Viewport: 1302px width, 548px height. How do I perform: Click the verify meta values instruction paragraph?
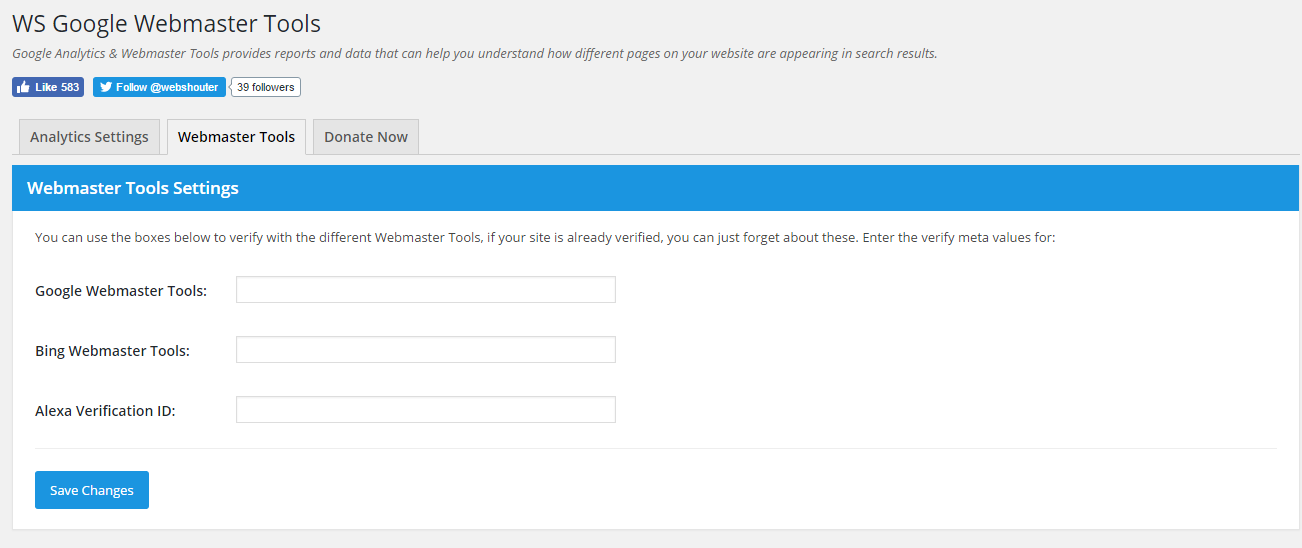click(545, 238)
